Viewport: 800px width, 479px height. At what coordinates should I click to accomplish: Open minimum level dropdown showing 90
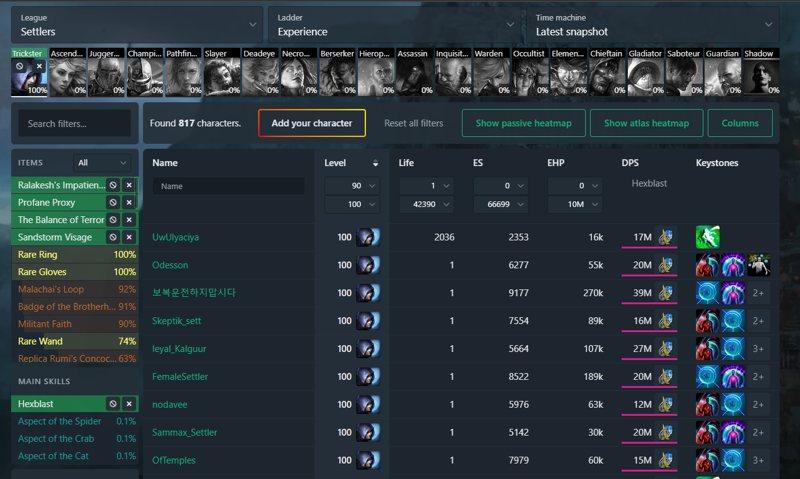pyautogui.click(x=351, y=186)
